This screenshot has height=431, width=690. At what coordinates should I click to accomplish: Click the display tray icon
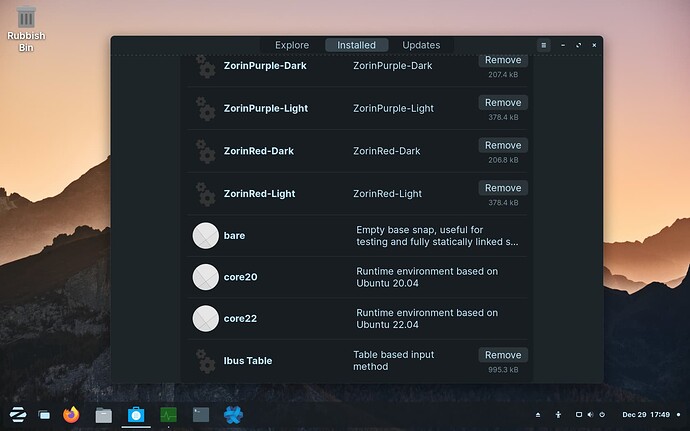pos(579,415)
